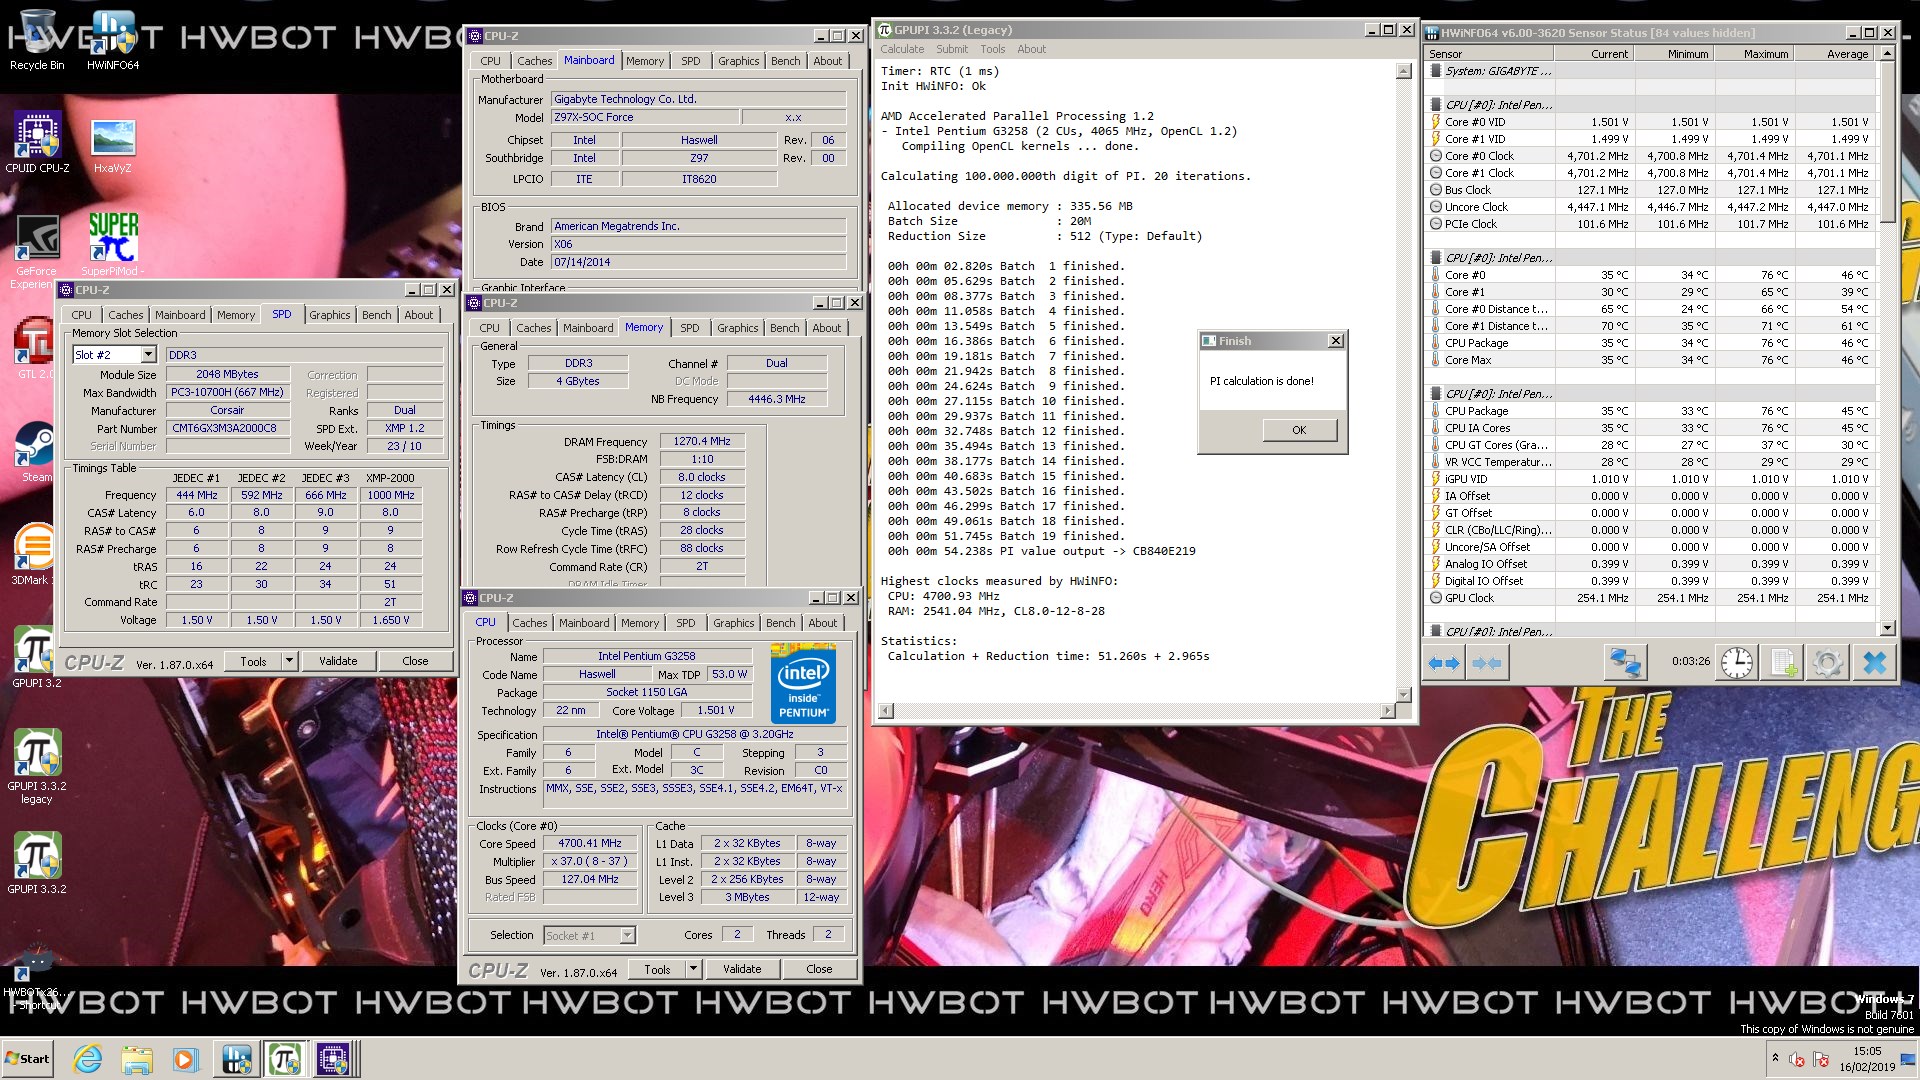
Task: Start logging with HWiNFO sheet-plus button
Action: click(1783, 662)
